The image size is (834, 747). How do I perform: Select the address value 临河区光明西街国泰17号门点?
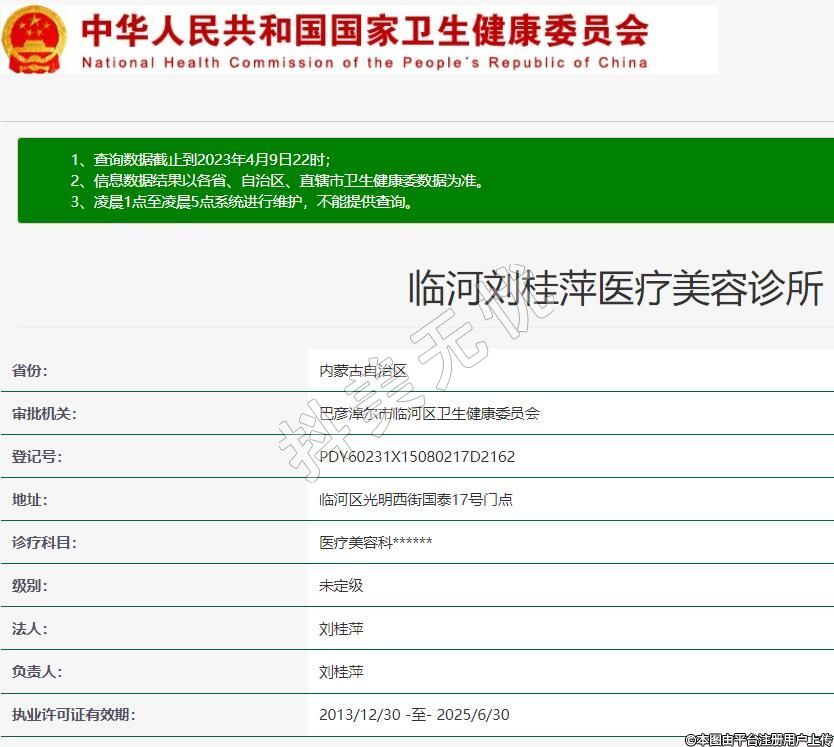coord(415,500)
